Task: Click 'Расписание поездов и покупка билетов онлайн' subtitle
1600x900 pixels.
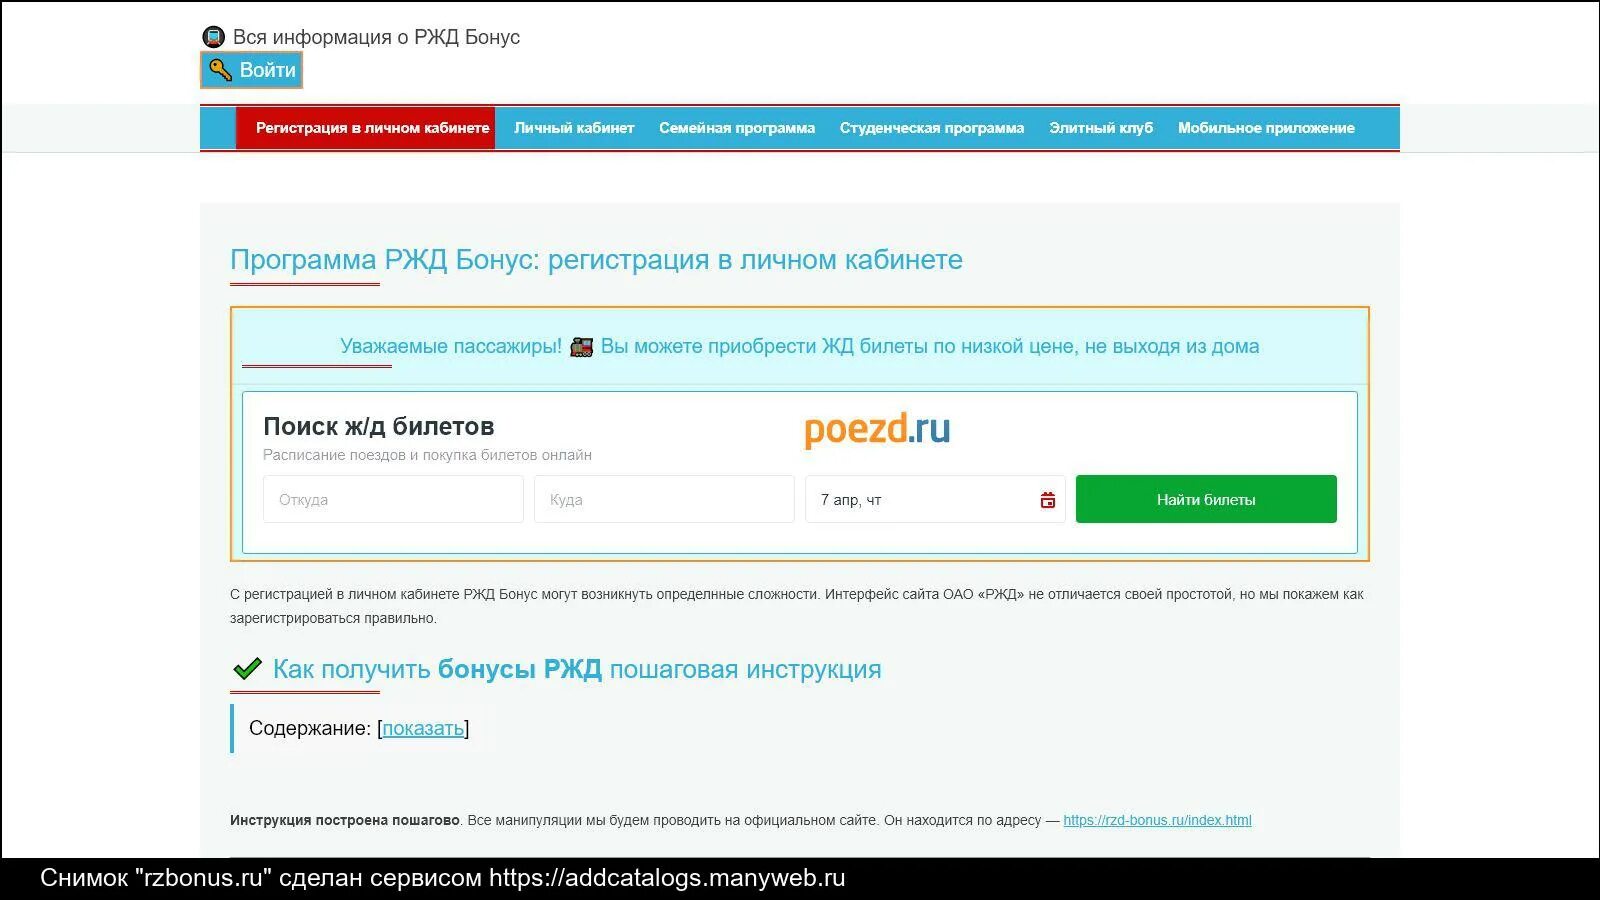Action: (x=427, y=455)
